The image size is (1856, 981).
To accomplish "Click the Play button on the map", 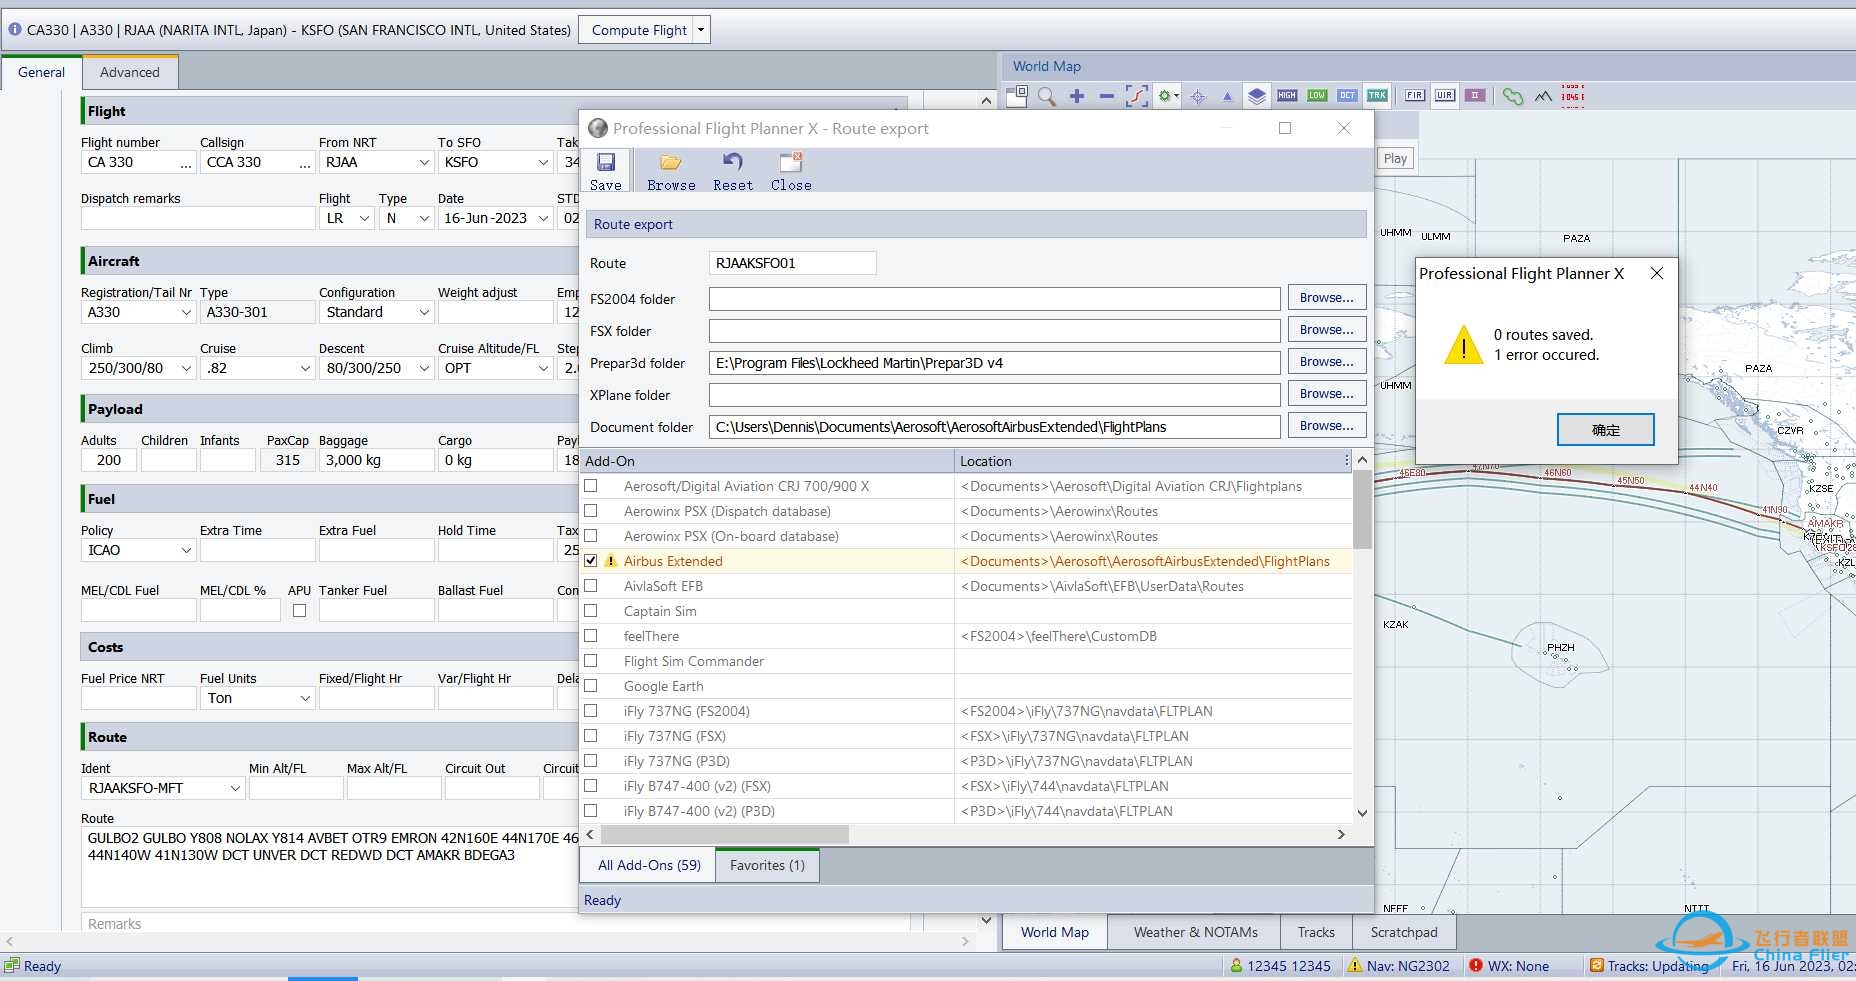I will click(1395, 158).
